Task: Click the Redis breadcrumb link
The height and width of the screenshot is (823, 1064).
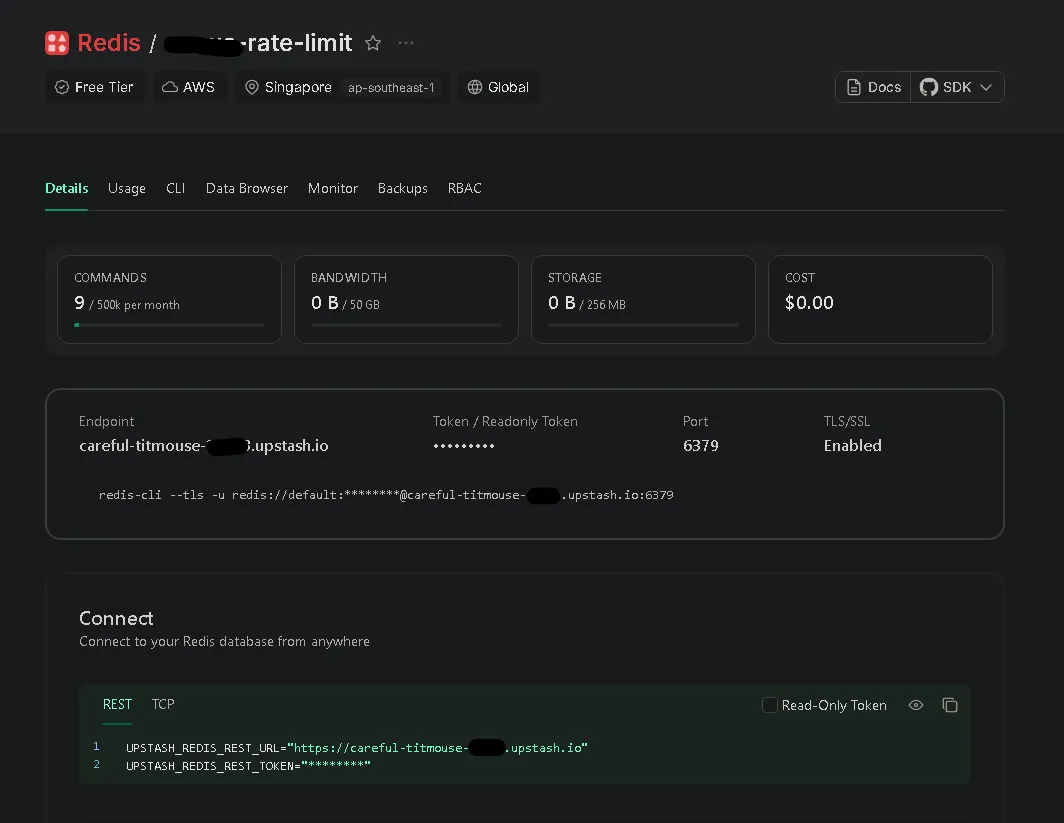Action: point(109,43)
